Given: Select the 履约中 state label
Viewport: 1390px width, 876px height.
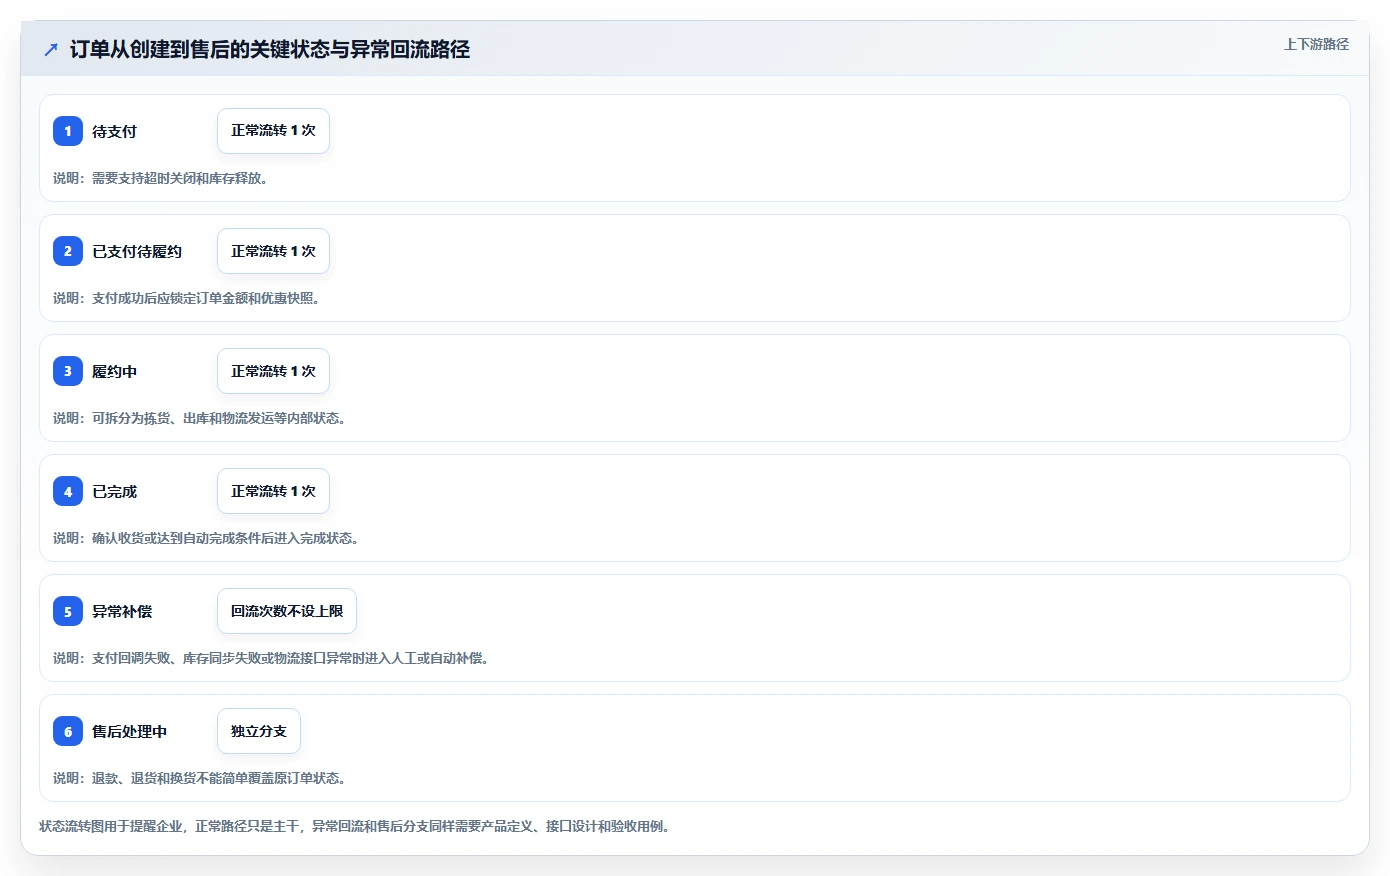Looking at the screenshot, I should 114,371.
